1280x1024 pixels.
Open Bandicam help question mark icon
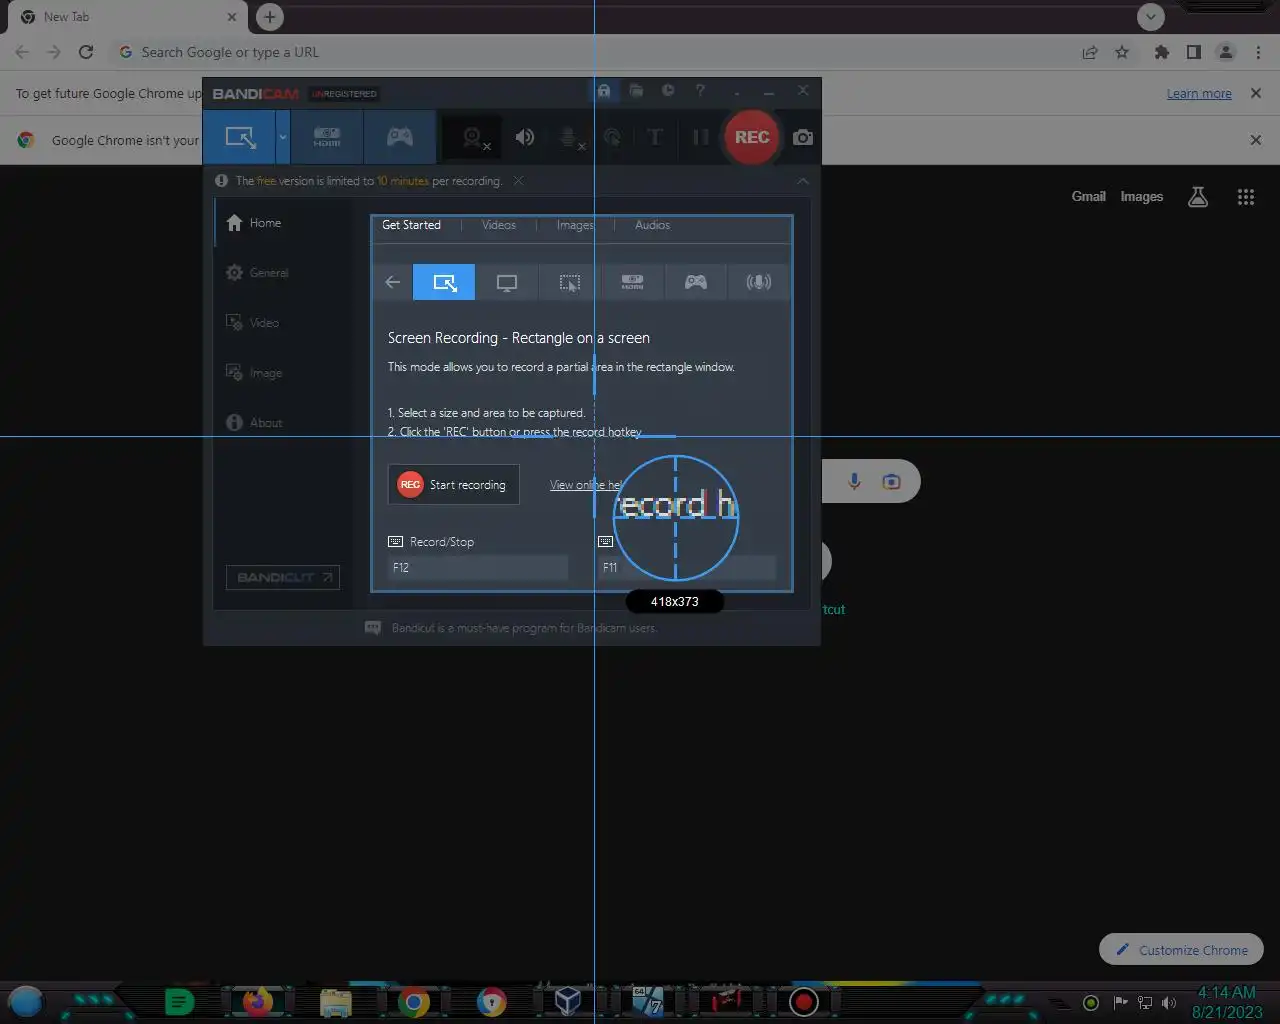(700, 91)
